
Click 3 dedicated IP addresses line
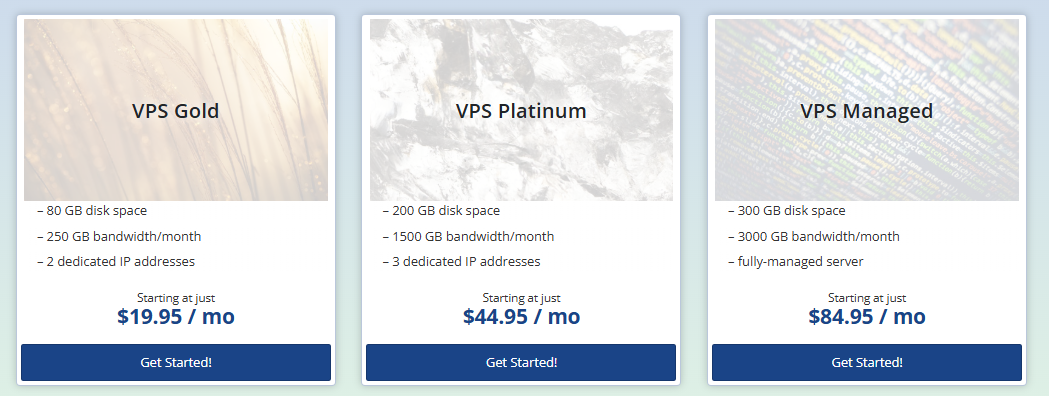click(462, 262)
